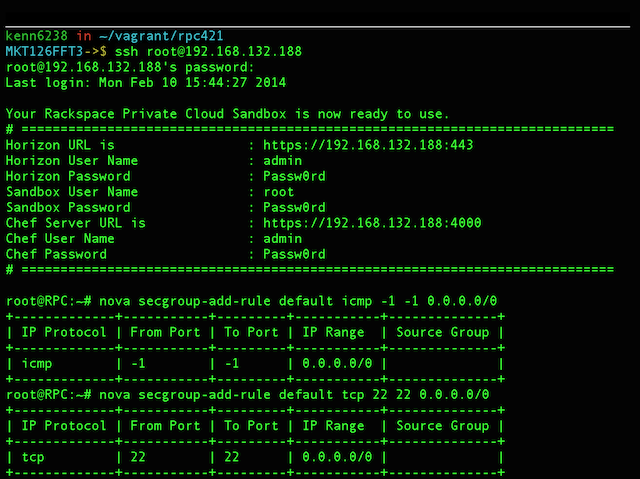Click the To Port 22 cell
This screenshot has height=479, width=640.
point(231,457)
